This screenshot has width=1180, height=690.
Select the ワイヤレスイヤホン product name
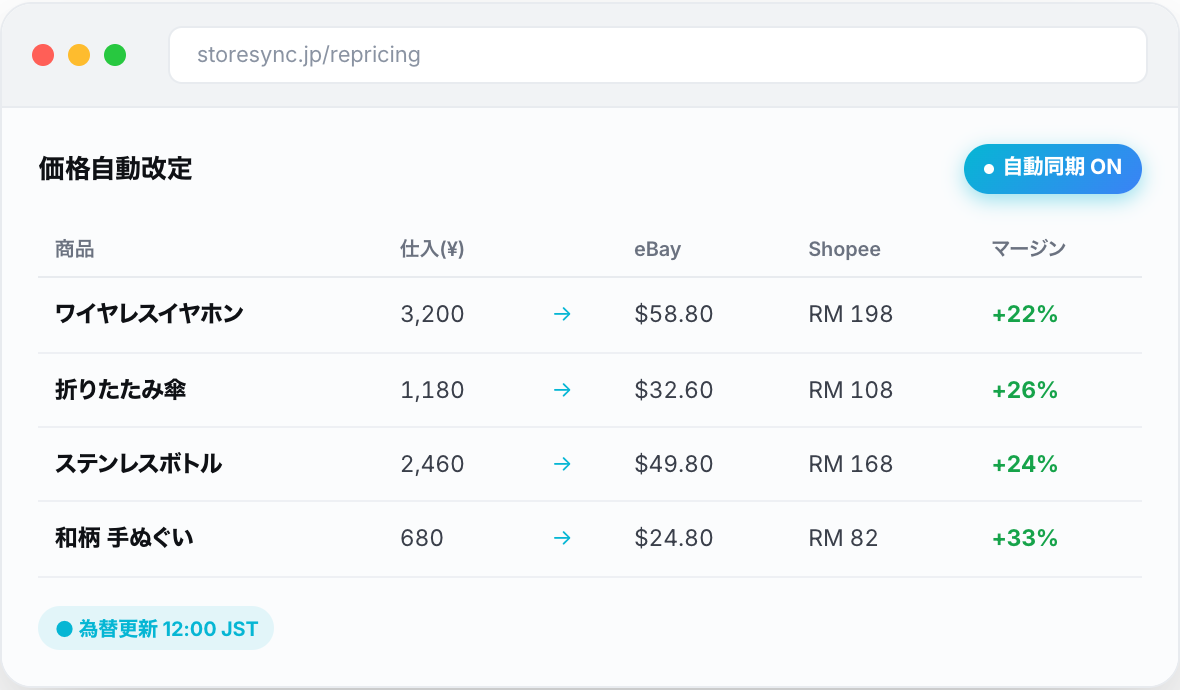click(149, 314)
